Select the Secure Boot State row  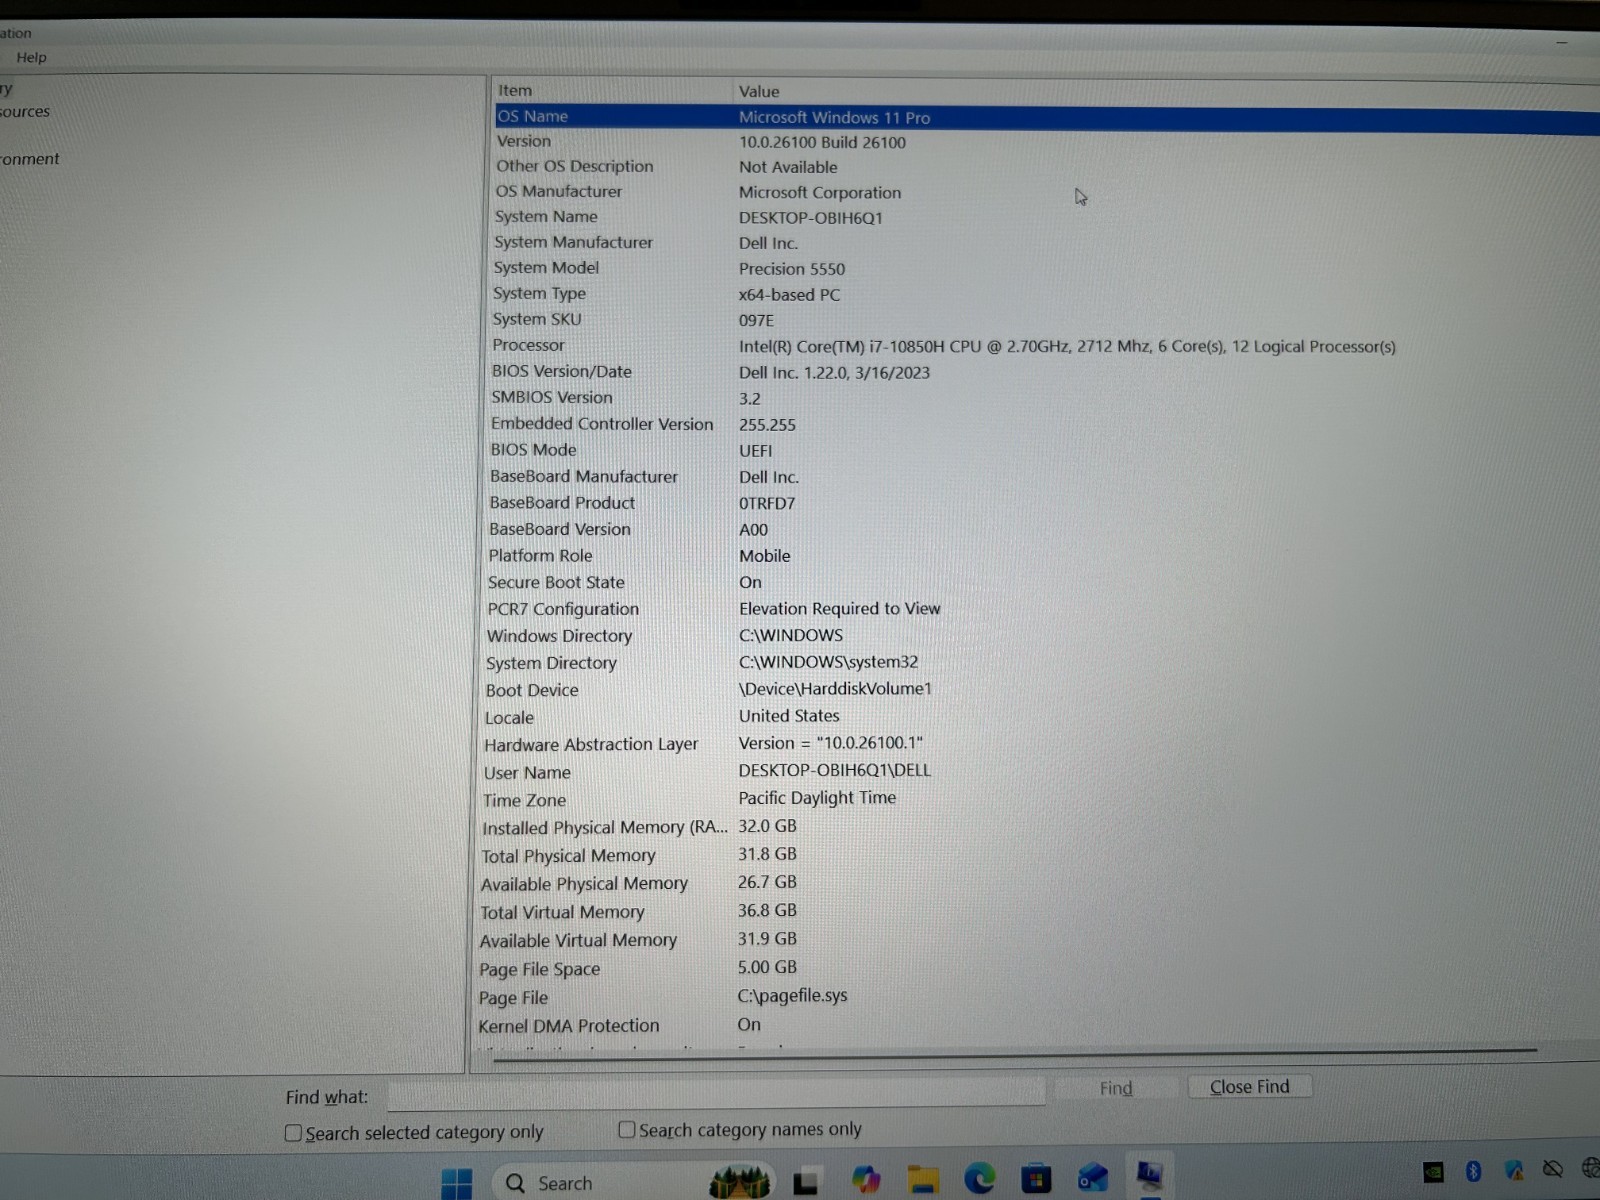(1046, 582)
